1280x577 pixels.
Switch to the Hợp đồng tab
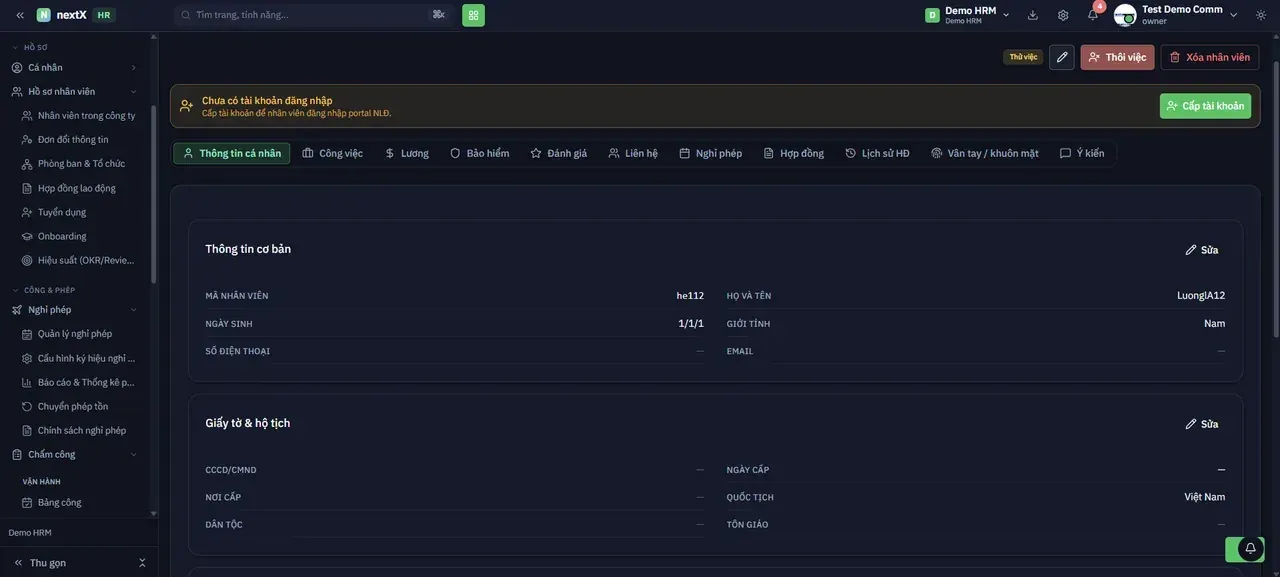point(794,153)
